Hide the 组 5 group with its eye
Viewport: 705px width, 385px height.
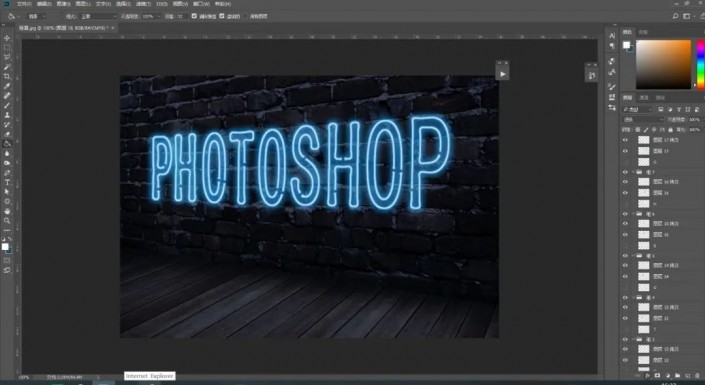[625, 255]
